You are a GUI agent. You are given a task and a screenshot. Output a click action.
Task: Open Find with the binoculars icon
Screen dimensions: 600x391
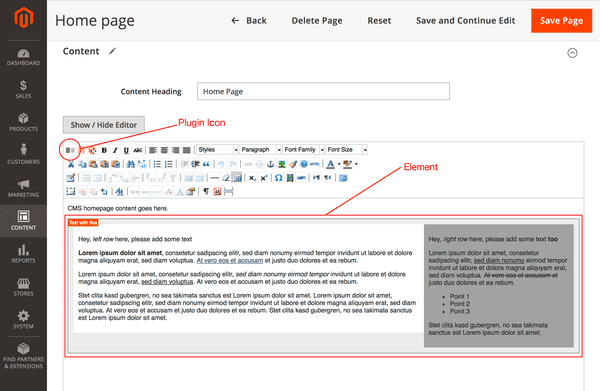click(130, 164)
